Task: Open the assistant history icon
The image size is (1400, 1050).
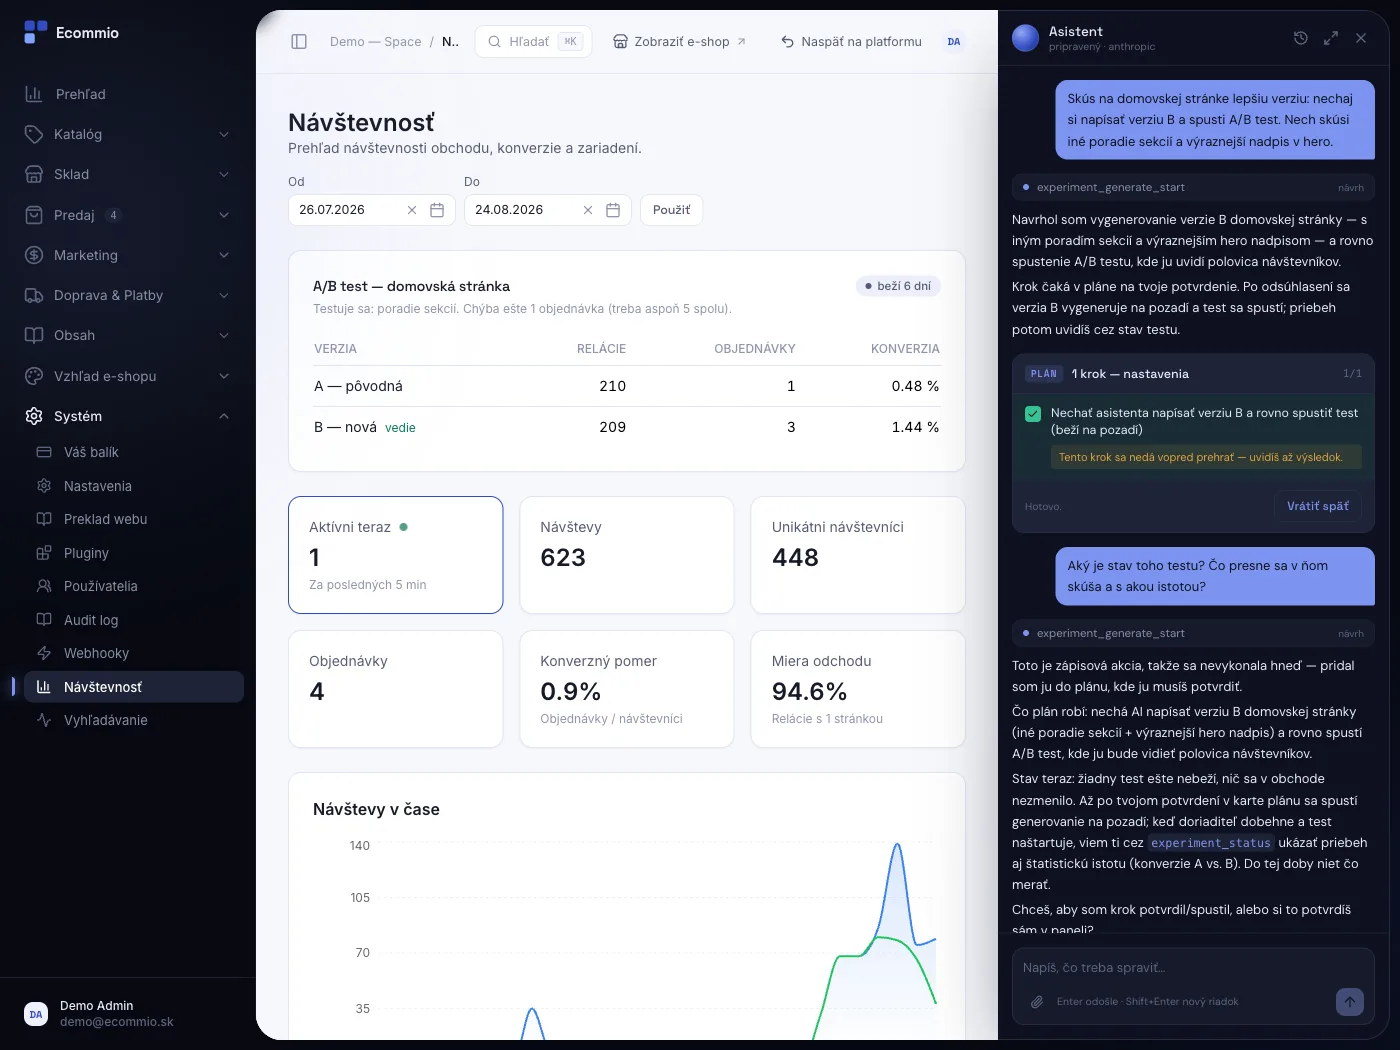Action: click(1301, 38)
